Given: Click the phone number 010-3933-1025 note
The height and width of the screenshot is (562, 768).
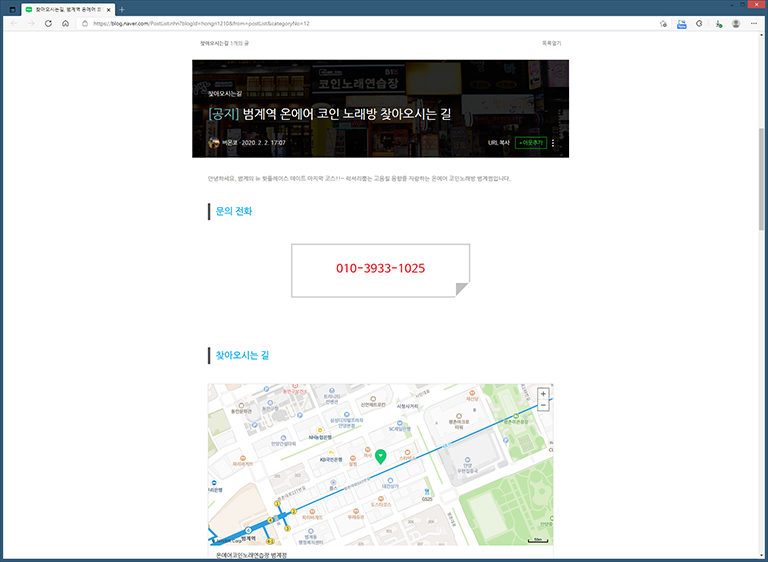Looking at the screenshot, I should click(380, 269).
